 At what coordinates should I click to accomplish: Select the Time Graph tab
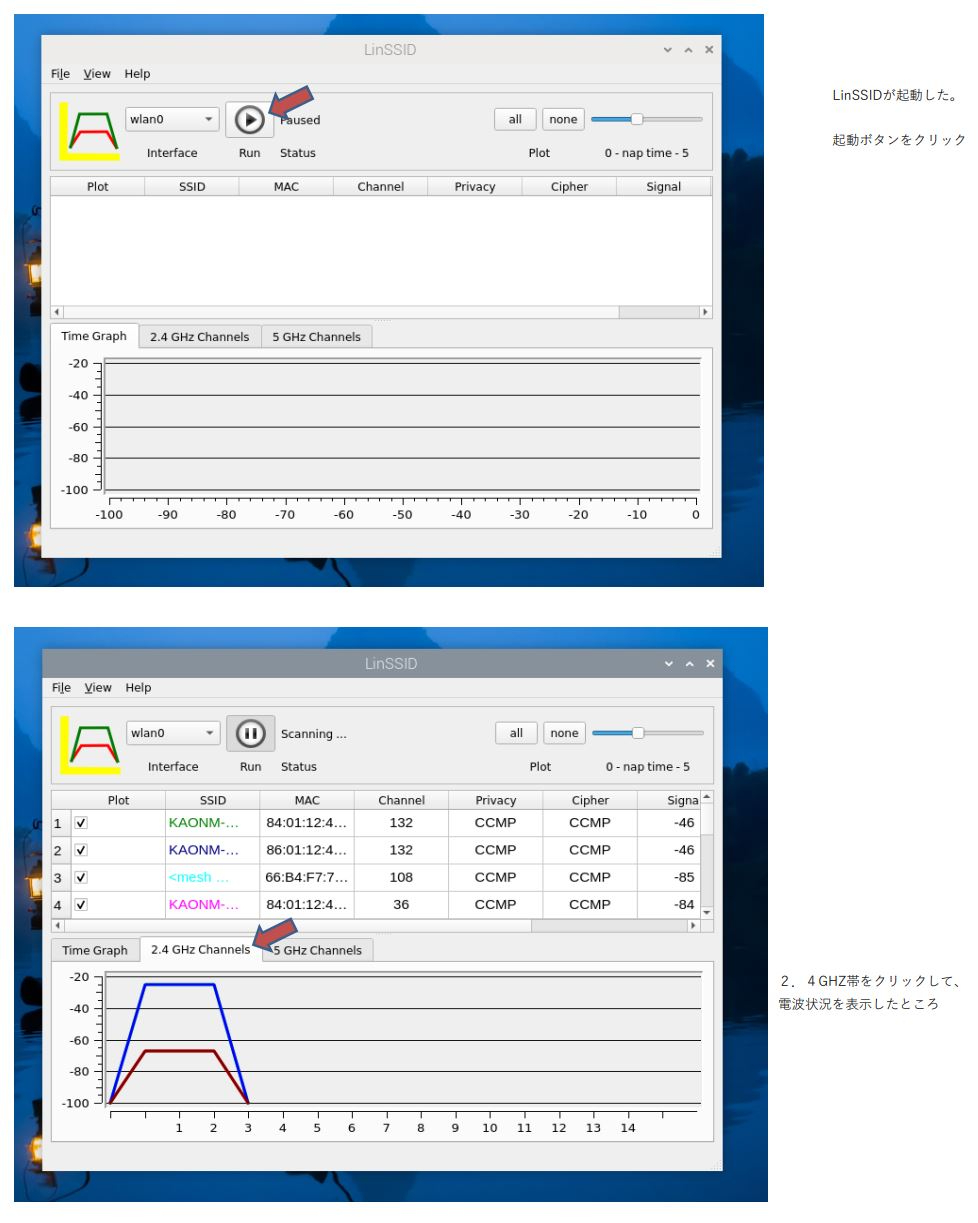(94, 336)
